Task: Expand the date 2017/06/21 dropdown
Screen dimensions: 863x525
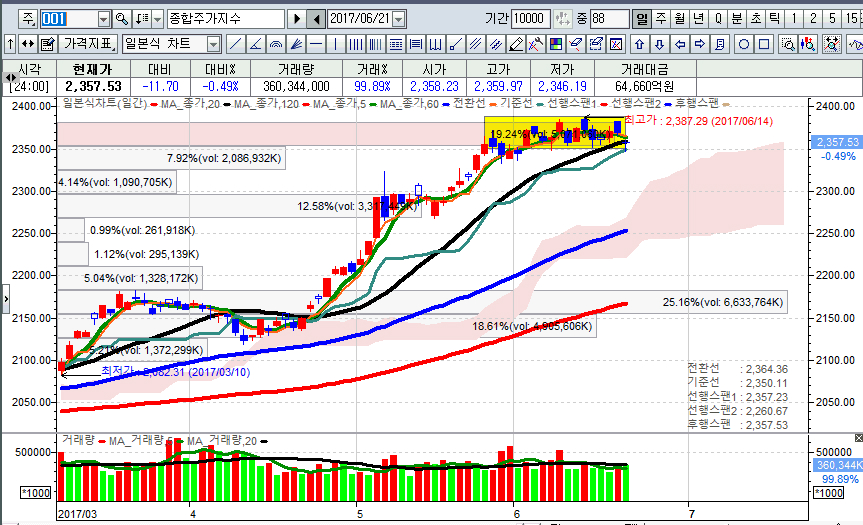Action: [x=399, y=19]
